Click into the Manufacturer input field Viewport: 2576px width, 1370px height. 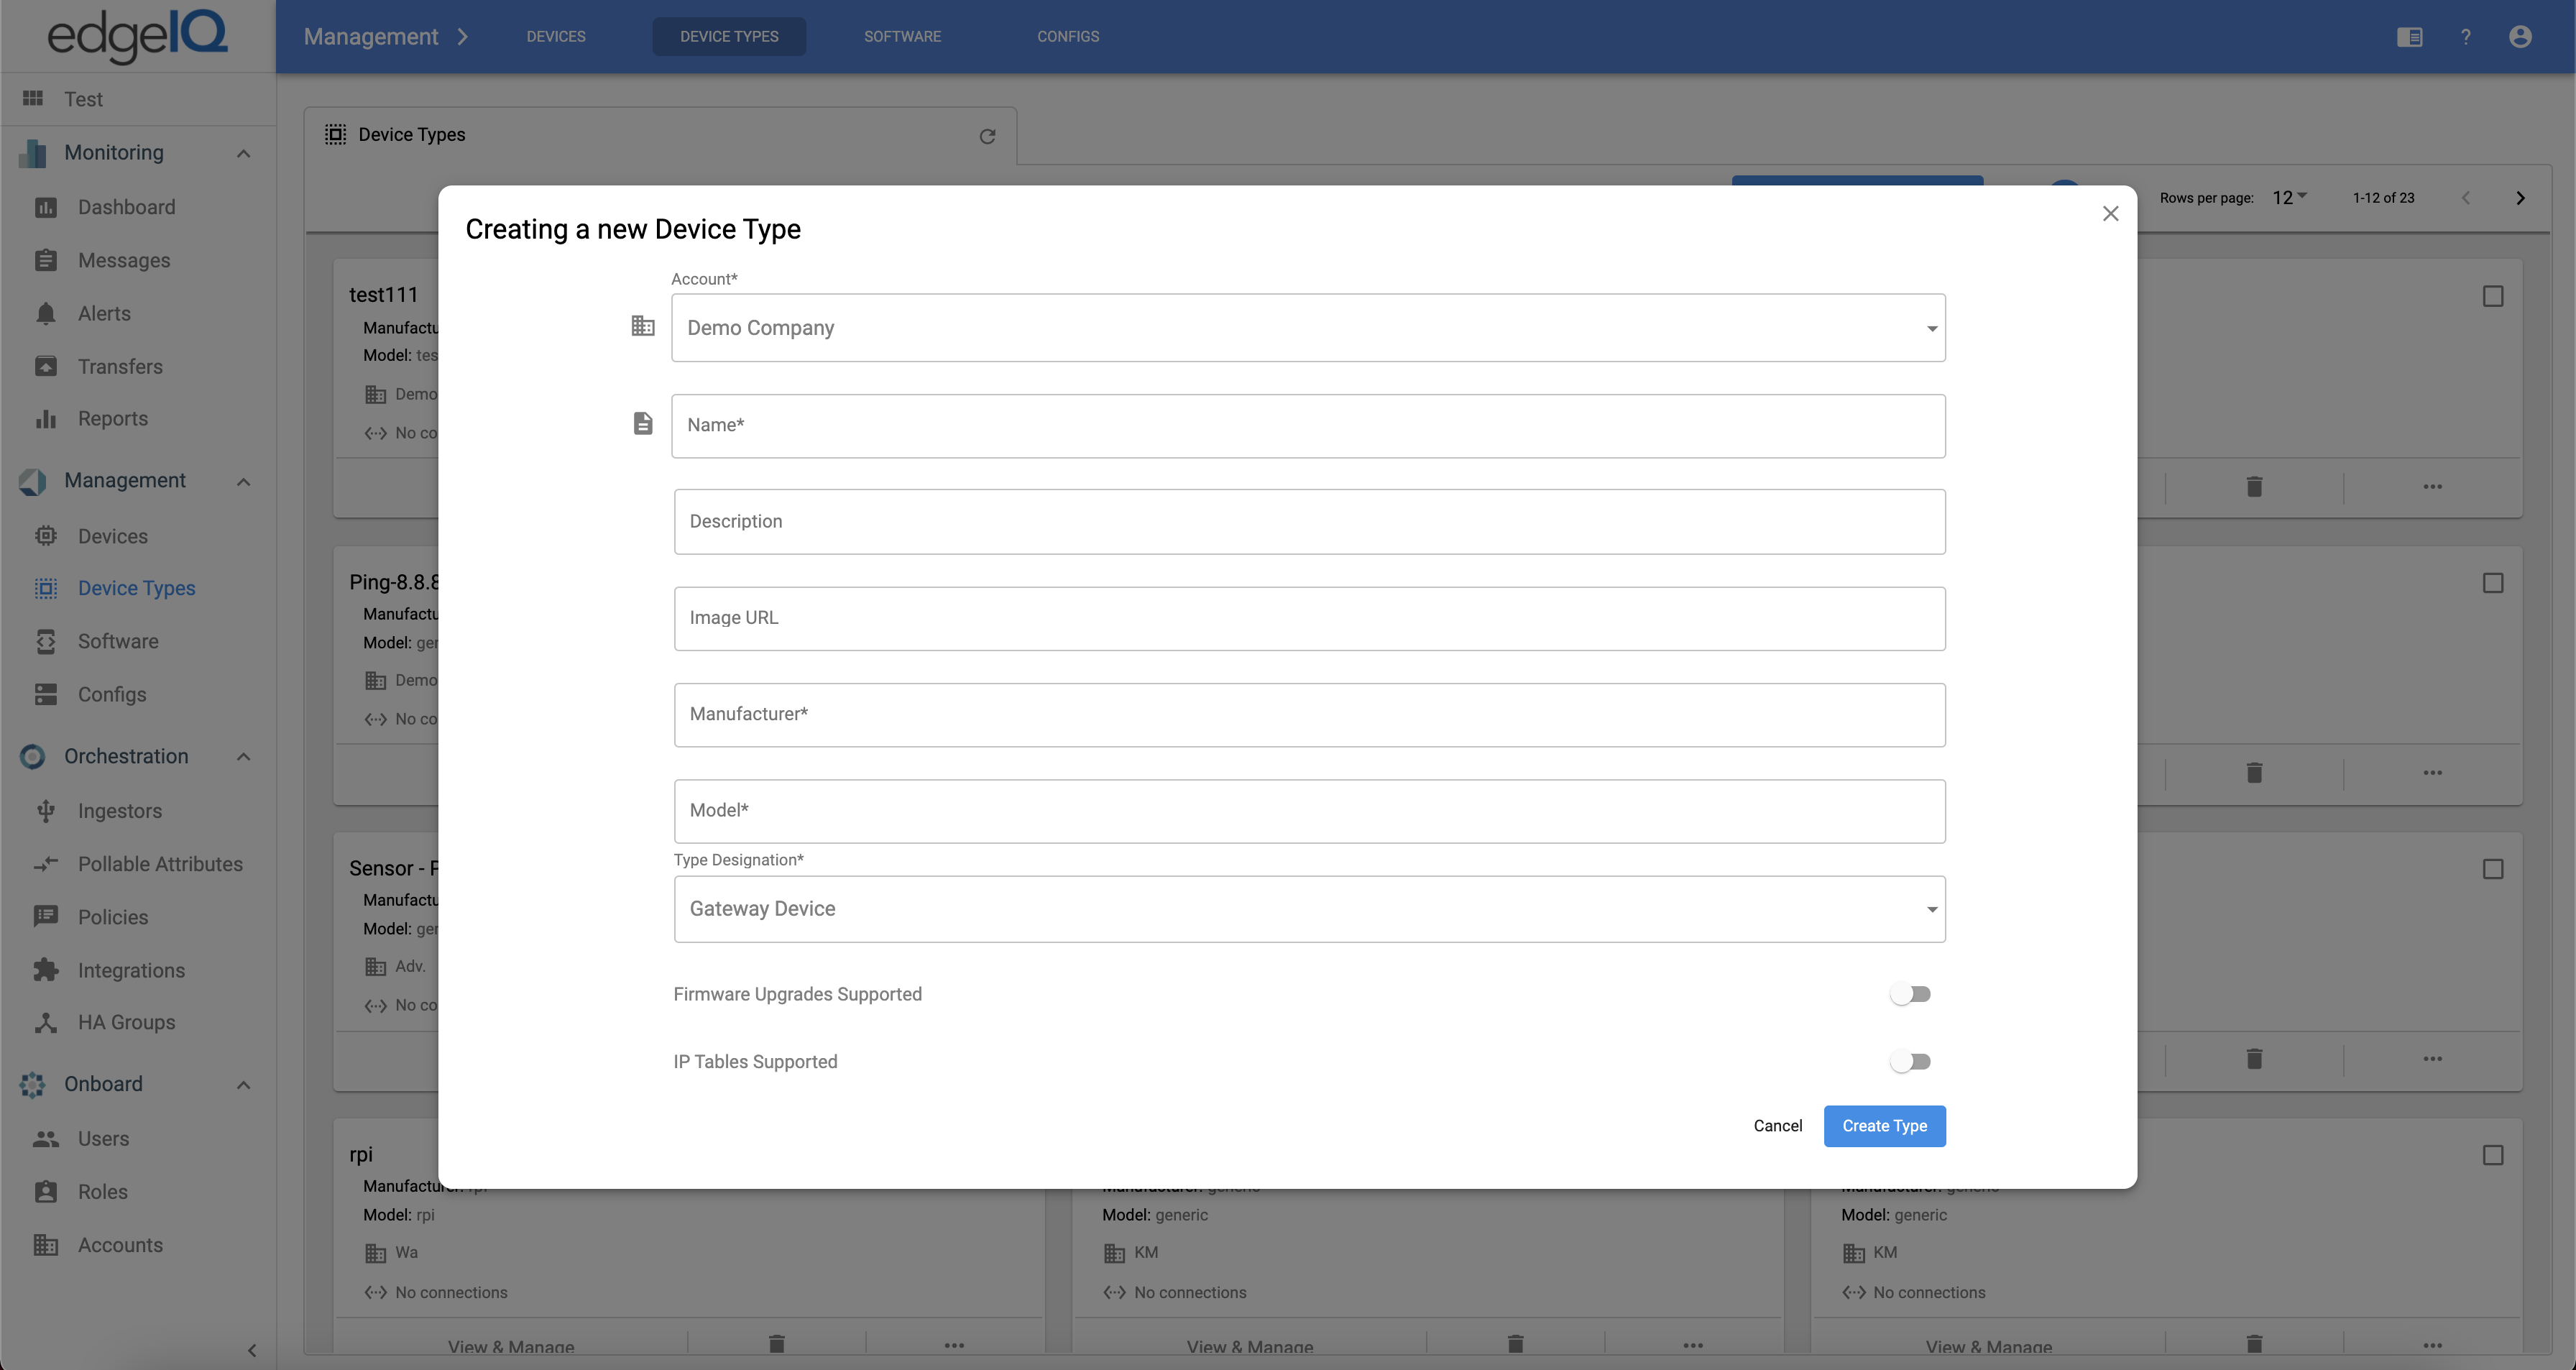click(1308, 715)
